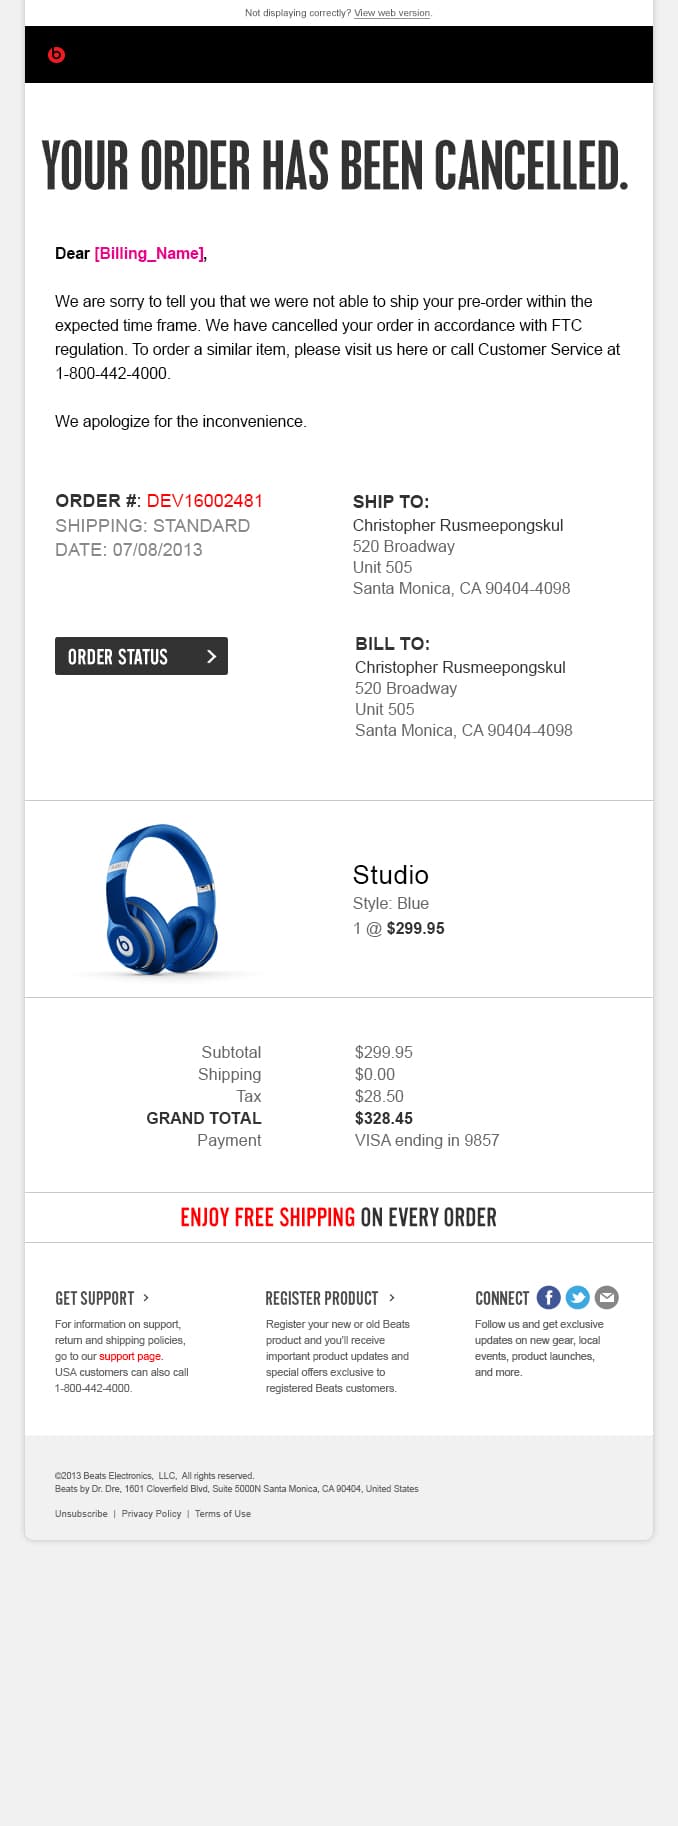
Task: Click the Enjoy Free Shipping banner
Action: (x=338, y=1217)
